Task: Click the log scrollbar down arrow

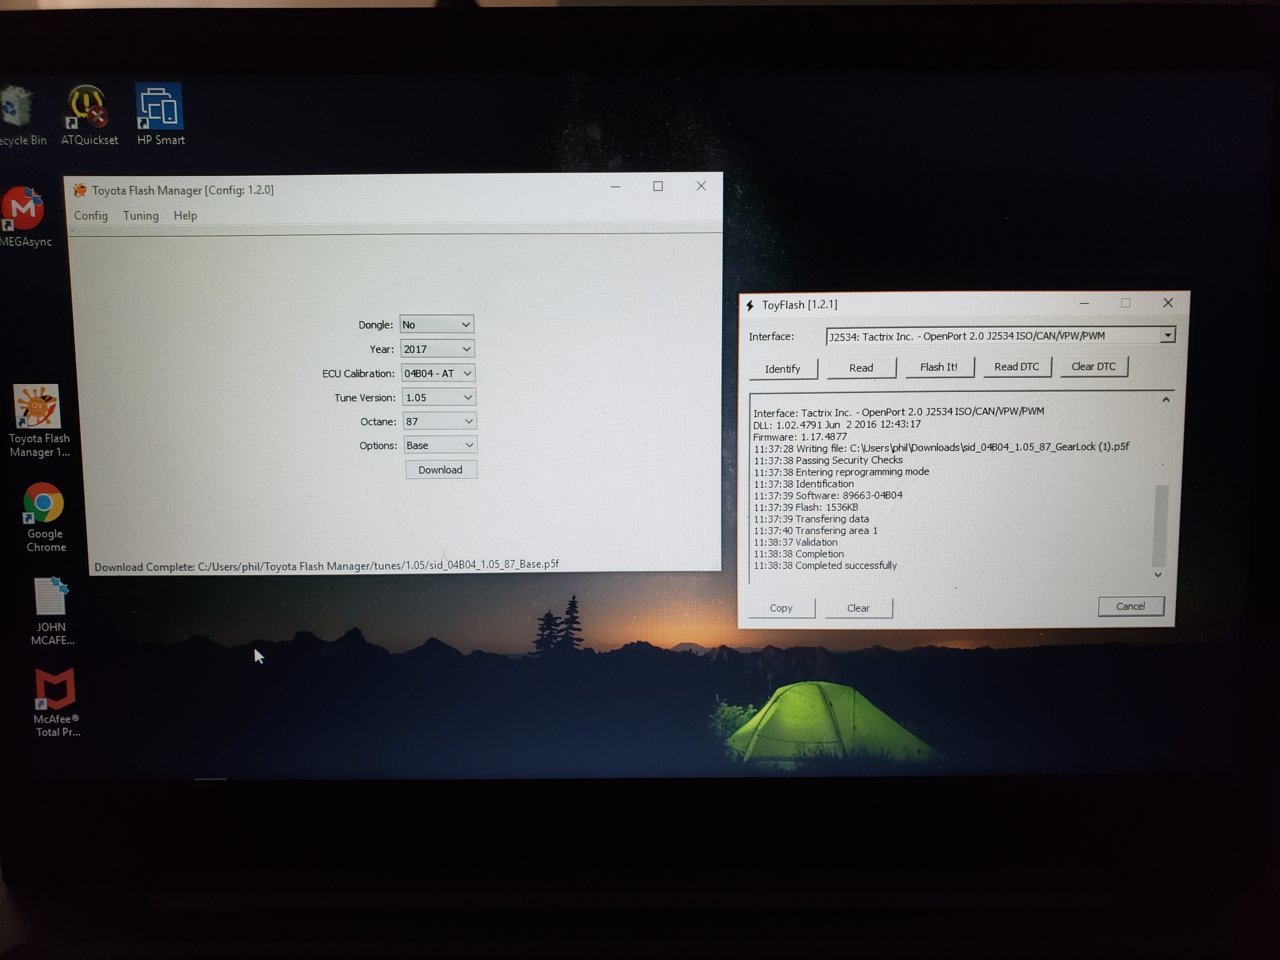Action: [x=1159, y=575]
